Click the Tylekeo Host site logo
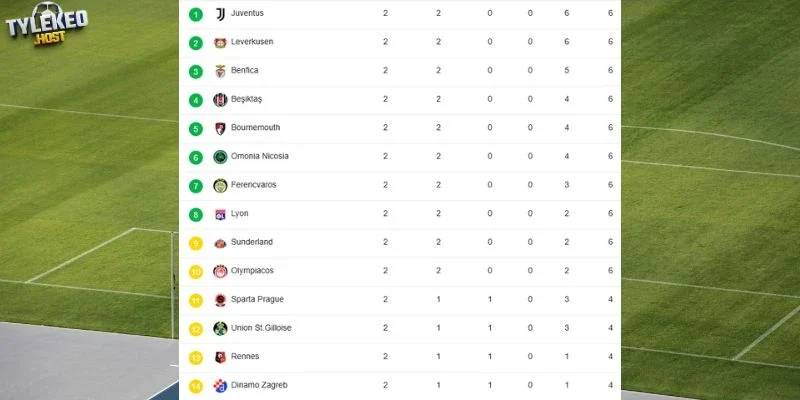Image resolution: width=800 pixels, height=400 pixels. tap(46, 24)
